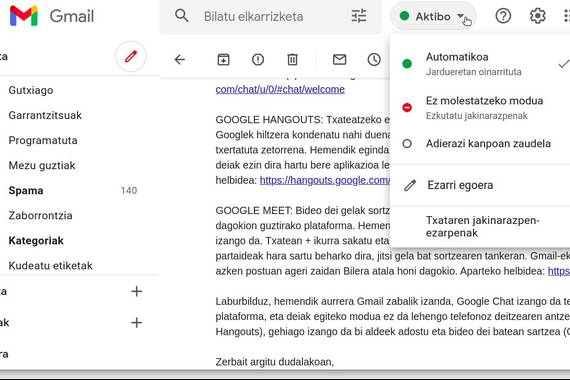Image resolution: width=570 pixels, height=380 pixels.
Task: Open the Help question mark icon
Action: (503, 16)
